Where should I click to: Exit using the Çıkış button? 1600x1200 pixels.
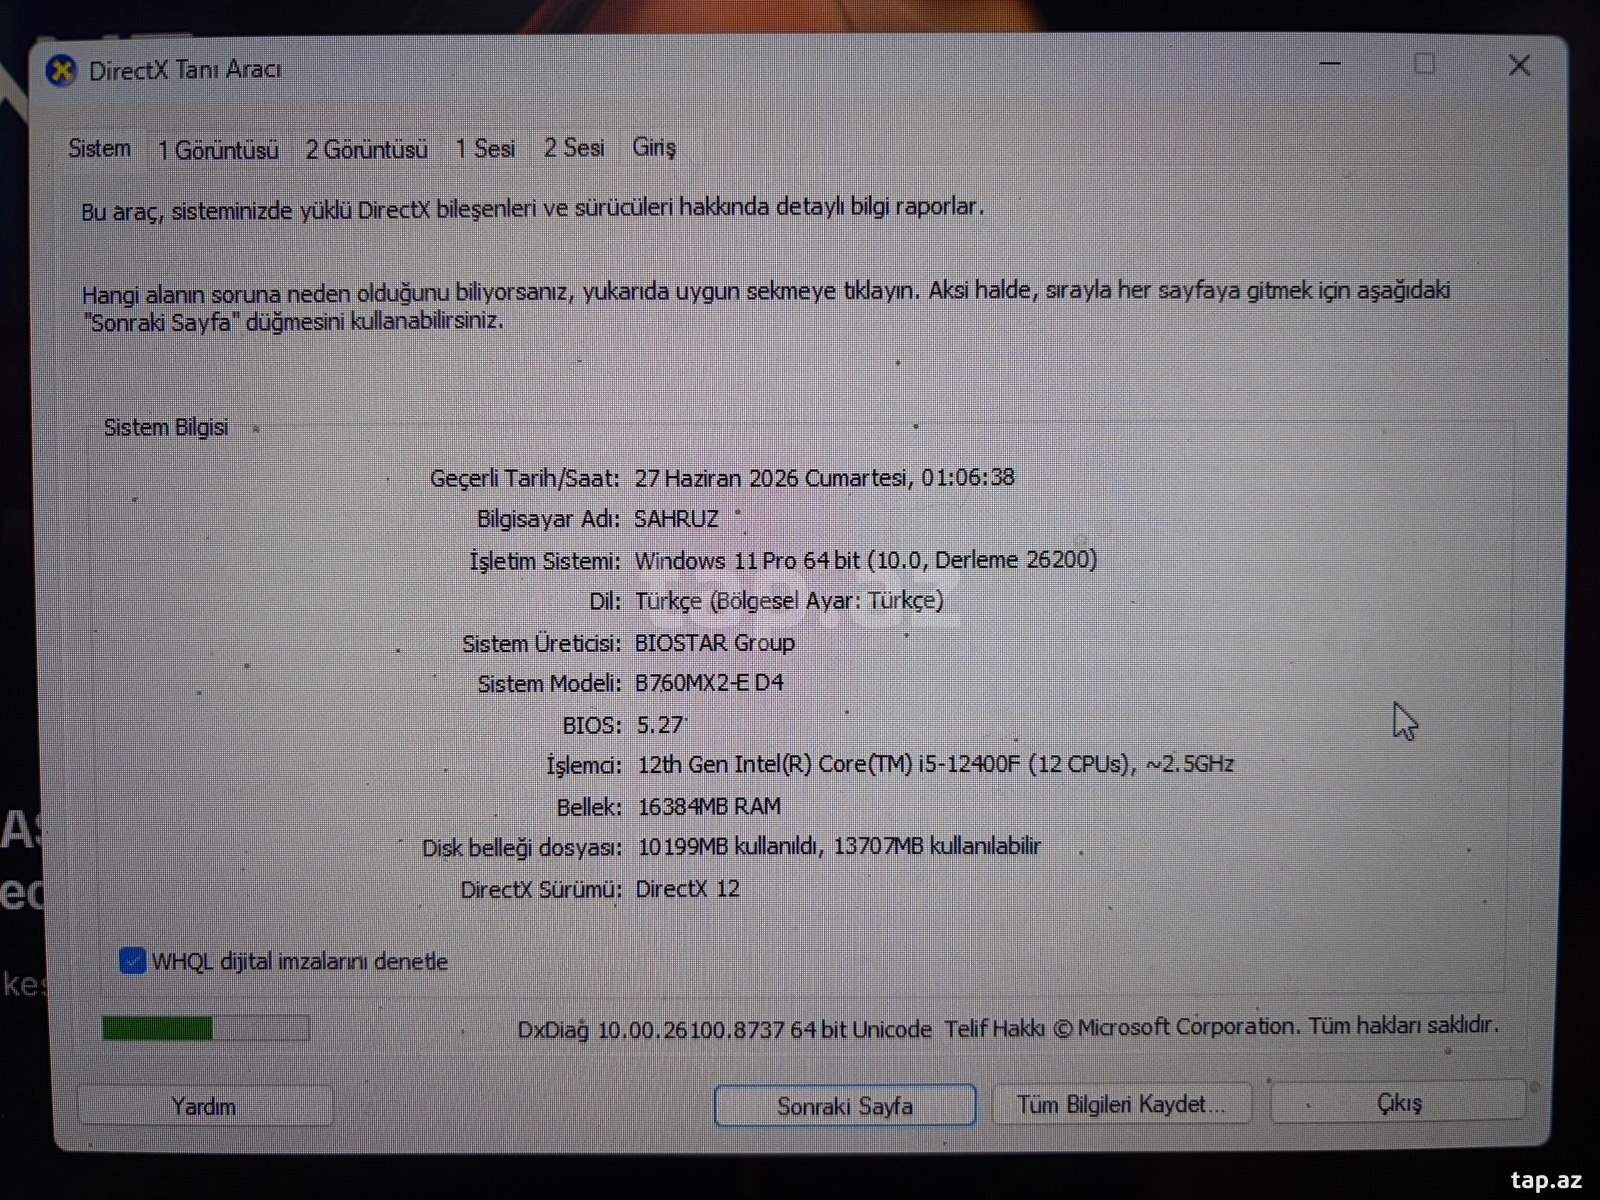[x=1399, y=1102]
